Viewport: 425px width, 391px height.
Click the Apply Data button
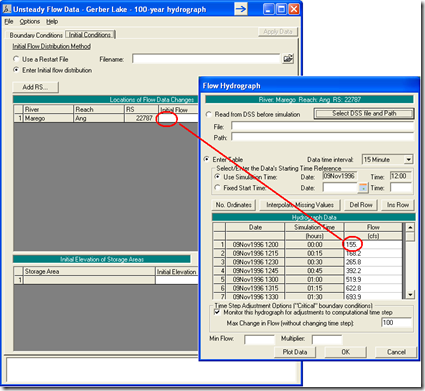tap(278, 32)
